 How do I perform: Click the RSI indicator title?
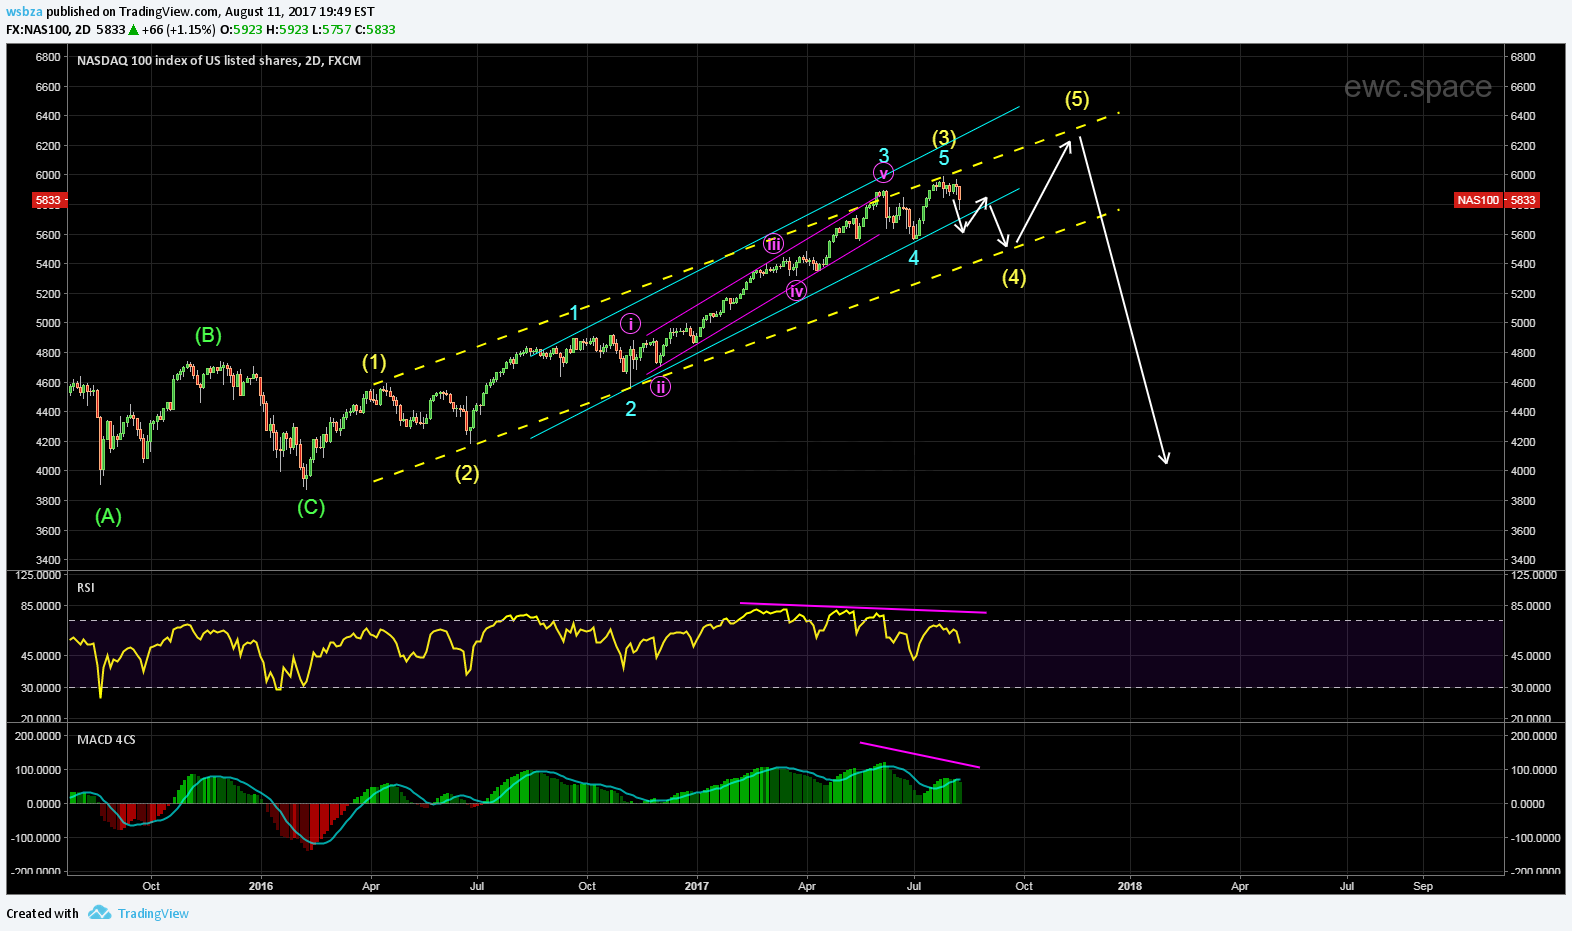(86, 588)
